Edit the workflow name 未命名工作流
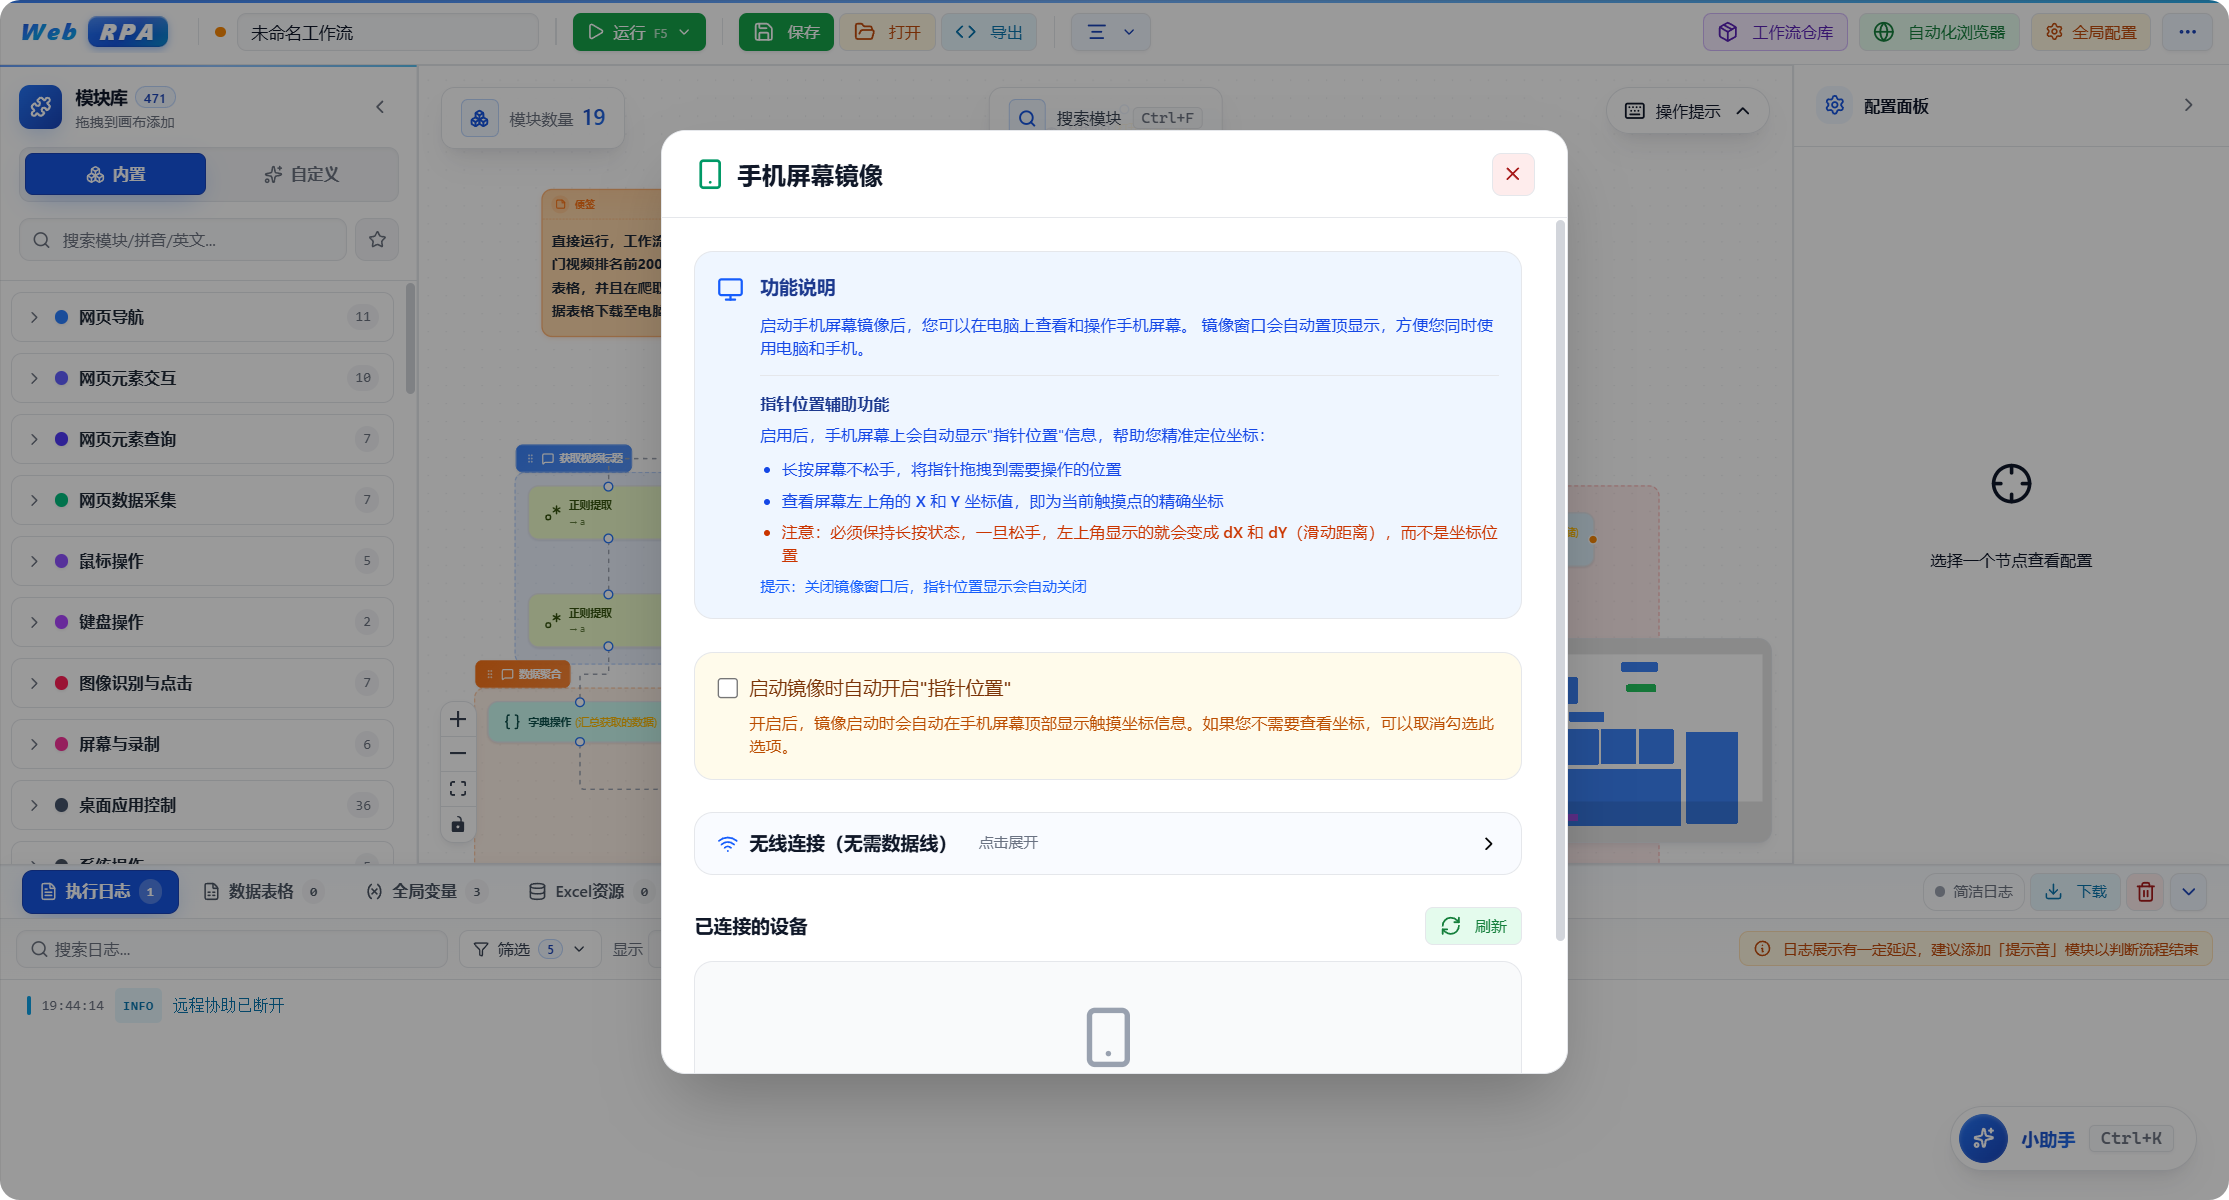 click(x=388, y=32)
